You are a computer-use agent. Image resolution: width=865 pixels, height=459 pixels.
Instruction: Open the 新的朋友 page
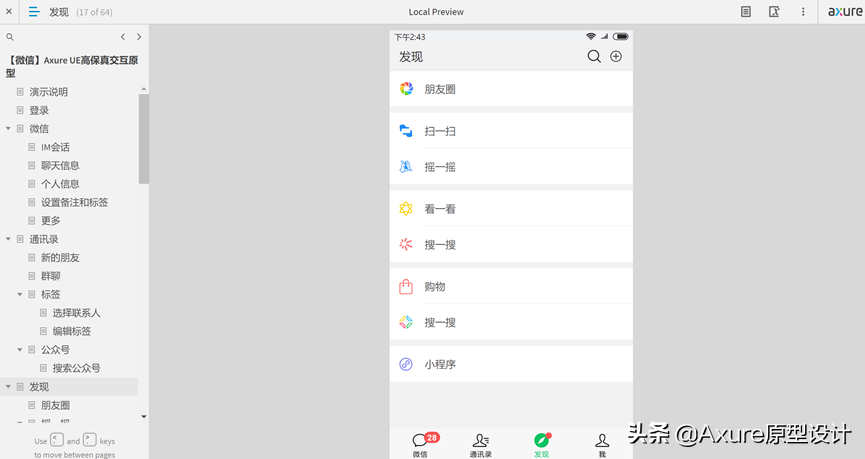tap(60, 258)
